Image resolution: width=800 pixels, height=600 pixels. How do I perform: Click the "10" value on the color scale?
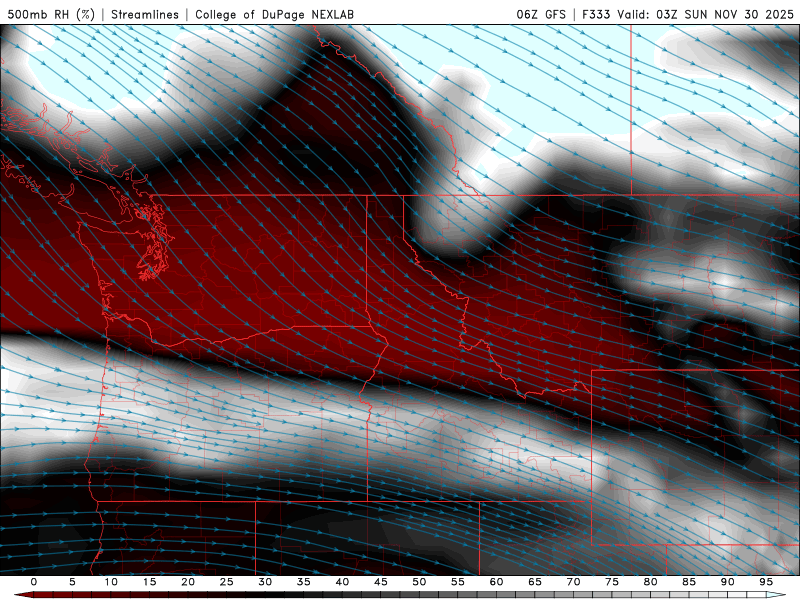pyautogui.click(x=111, y=582)
